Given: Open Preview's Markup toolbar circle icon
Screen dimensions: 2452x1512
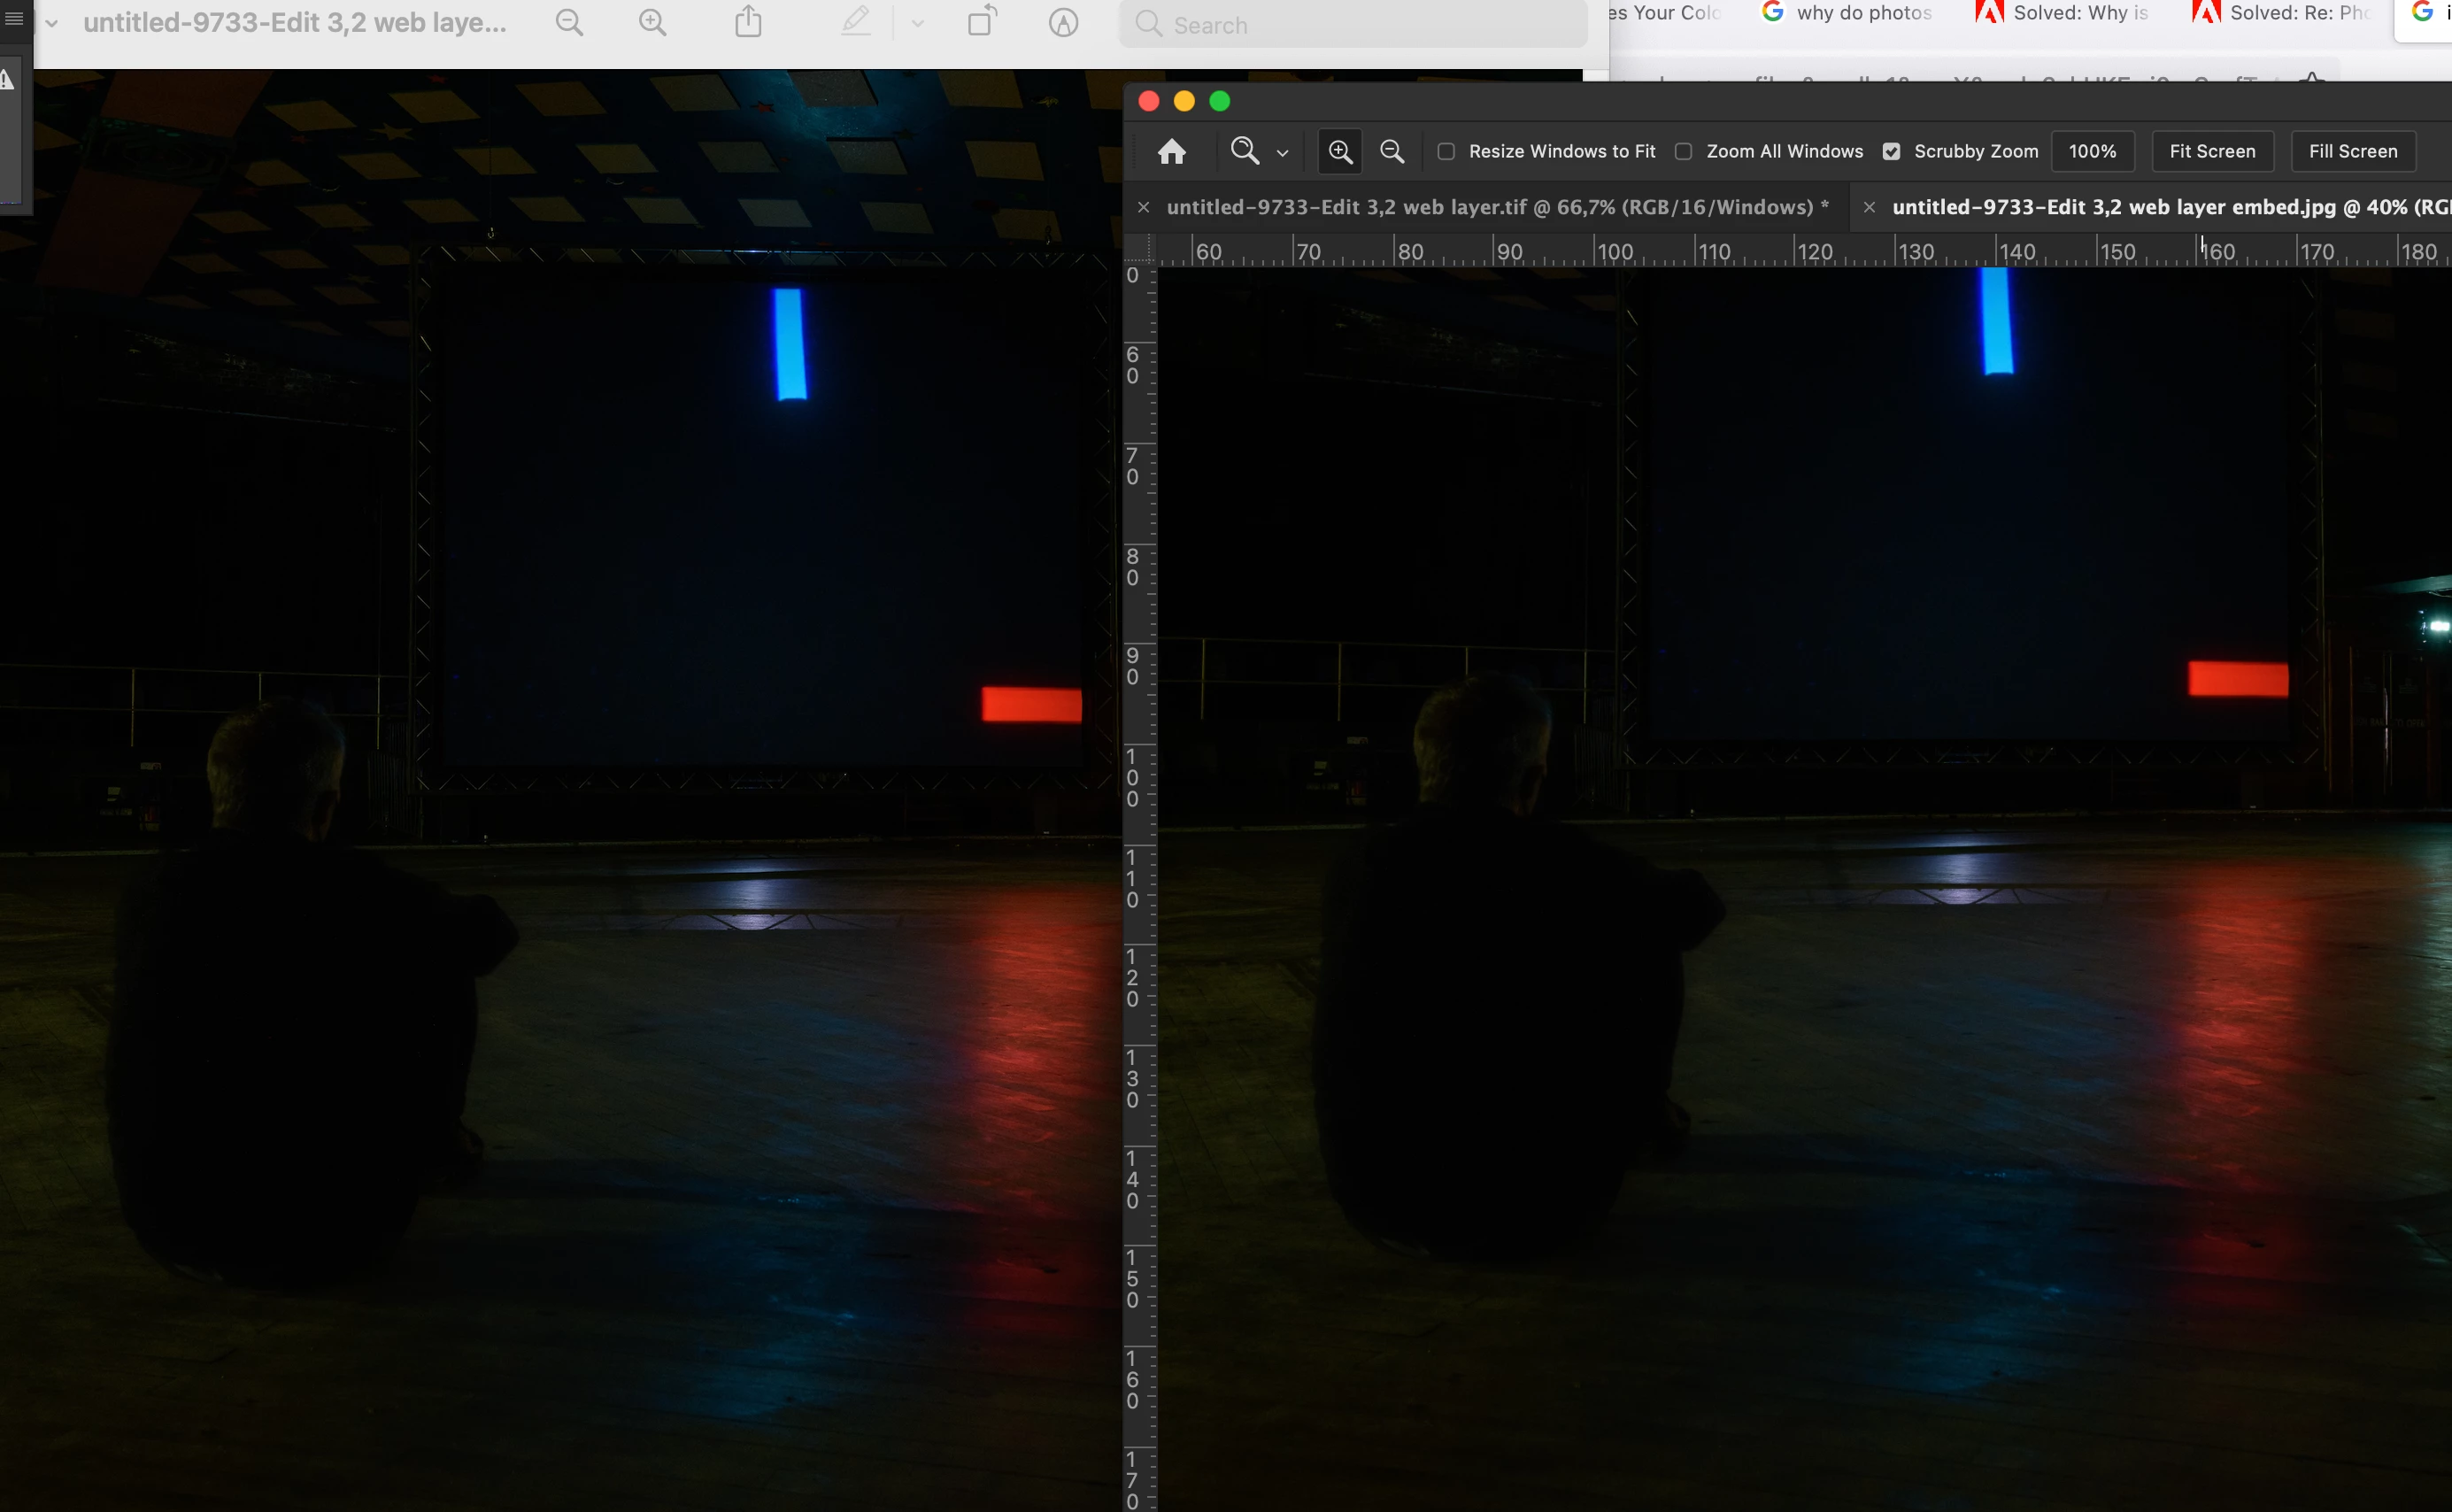Looking at the screenshot, I should (x=1063, y=23).
